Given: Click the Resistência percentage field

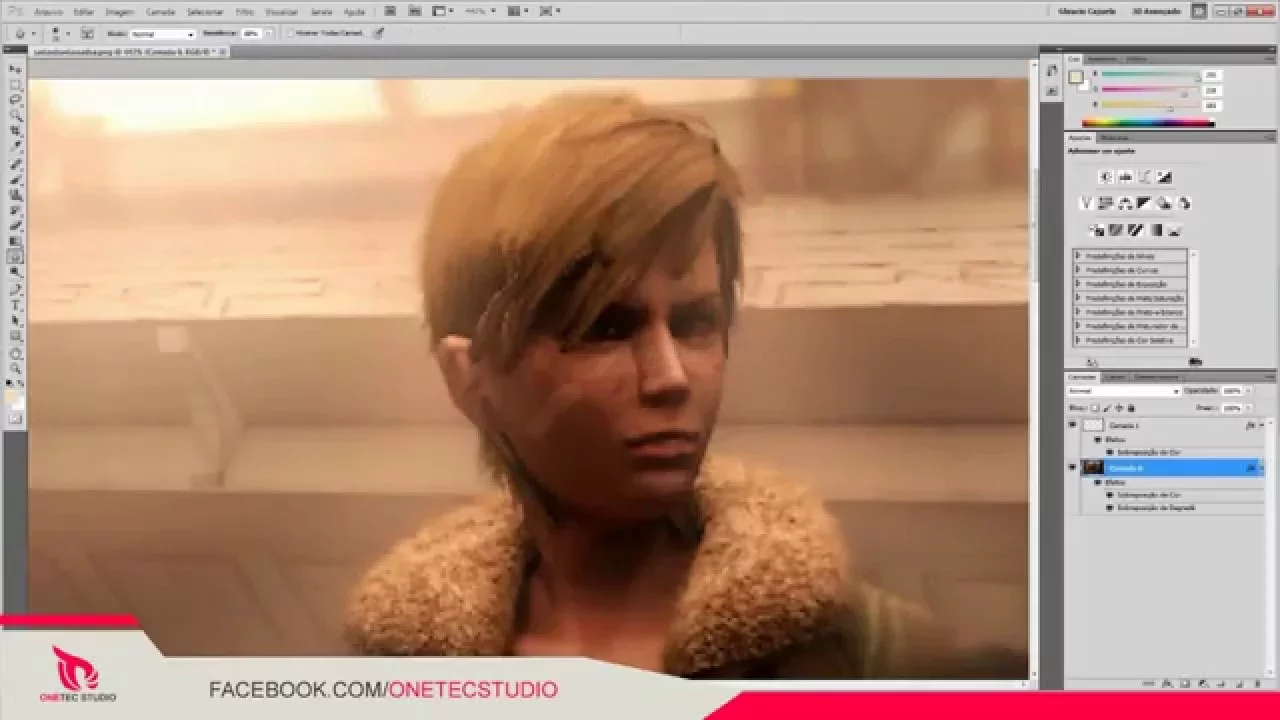Looking at the screenshot, I should (x=251, y=34).
